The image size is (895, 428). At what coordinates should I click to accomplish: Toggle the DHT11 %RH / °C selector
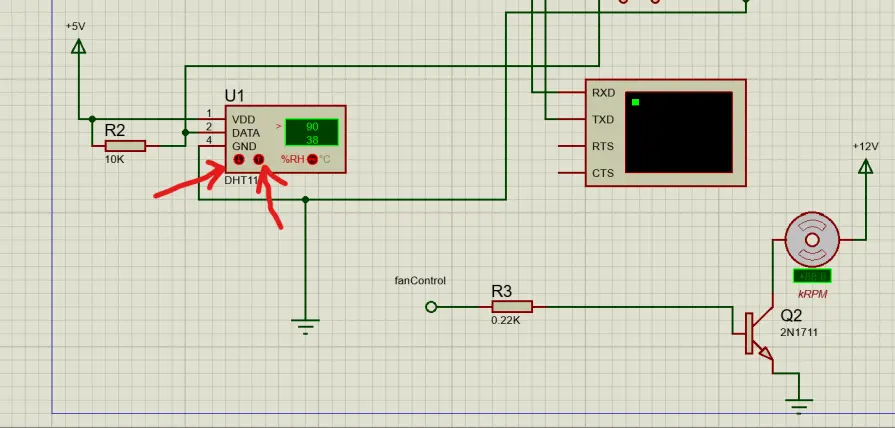pos(312,159)
